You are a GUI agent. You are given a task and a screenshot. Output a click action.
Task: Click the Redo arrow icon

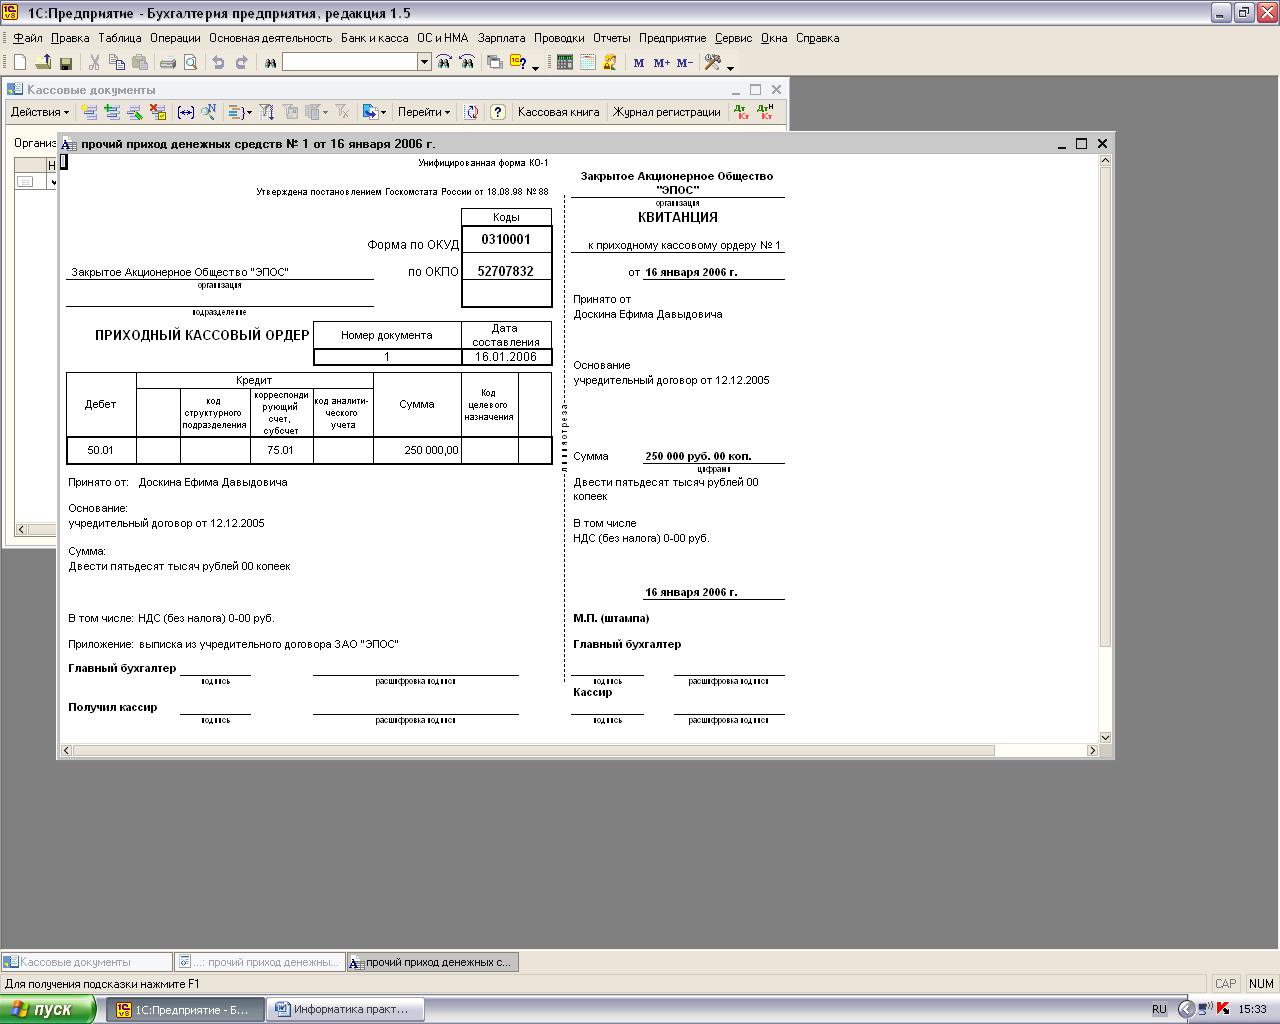(241, 62)
